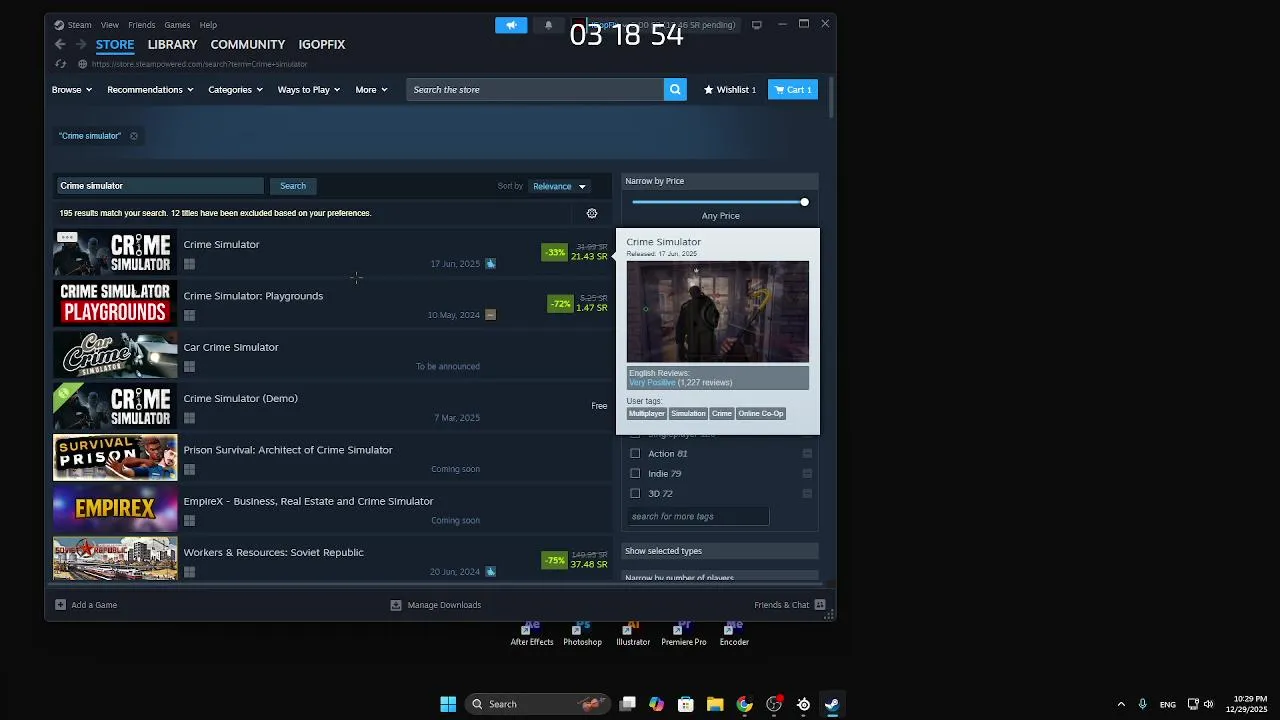
Task: Exclude the 3D tag using its side toggle
Action: [807, 494]
